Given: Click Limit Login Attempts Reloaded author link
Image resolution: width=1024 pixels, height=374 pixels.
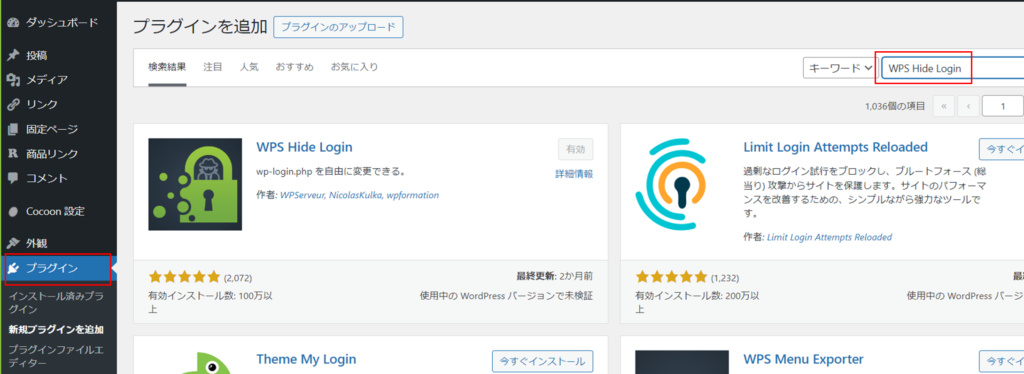Looking at the screenshot, I should [829, 237].
